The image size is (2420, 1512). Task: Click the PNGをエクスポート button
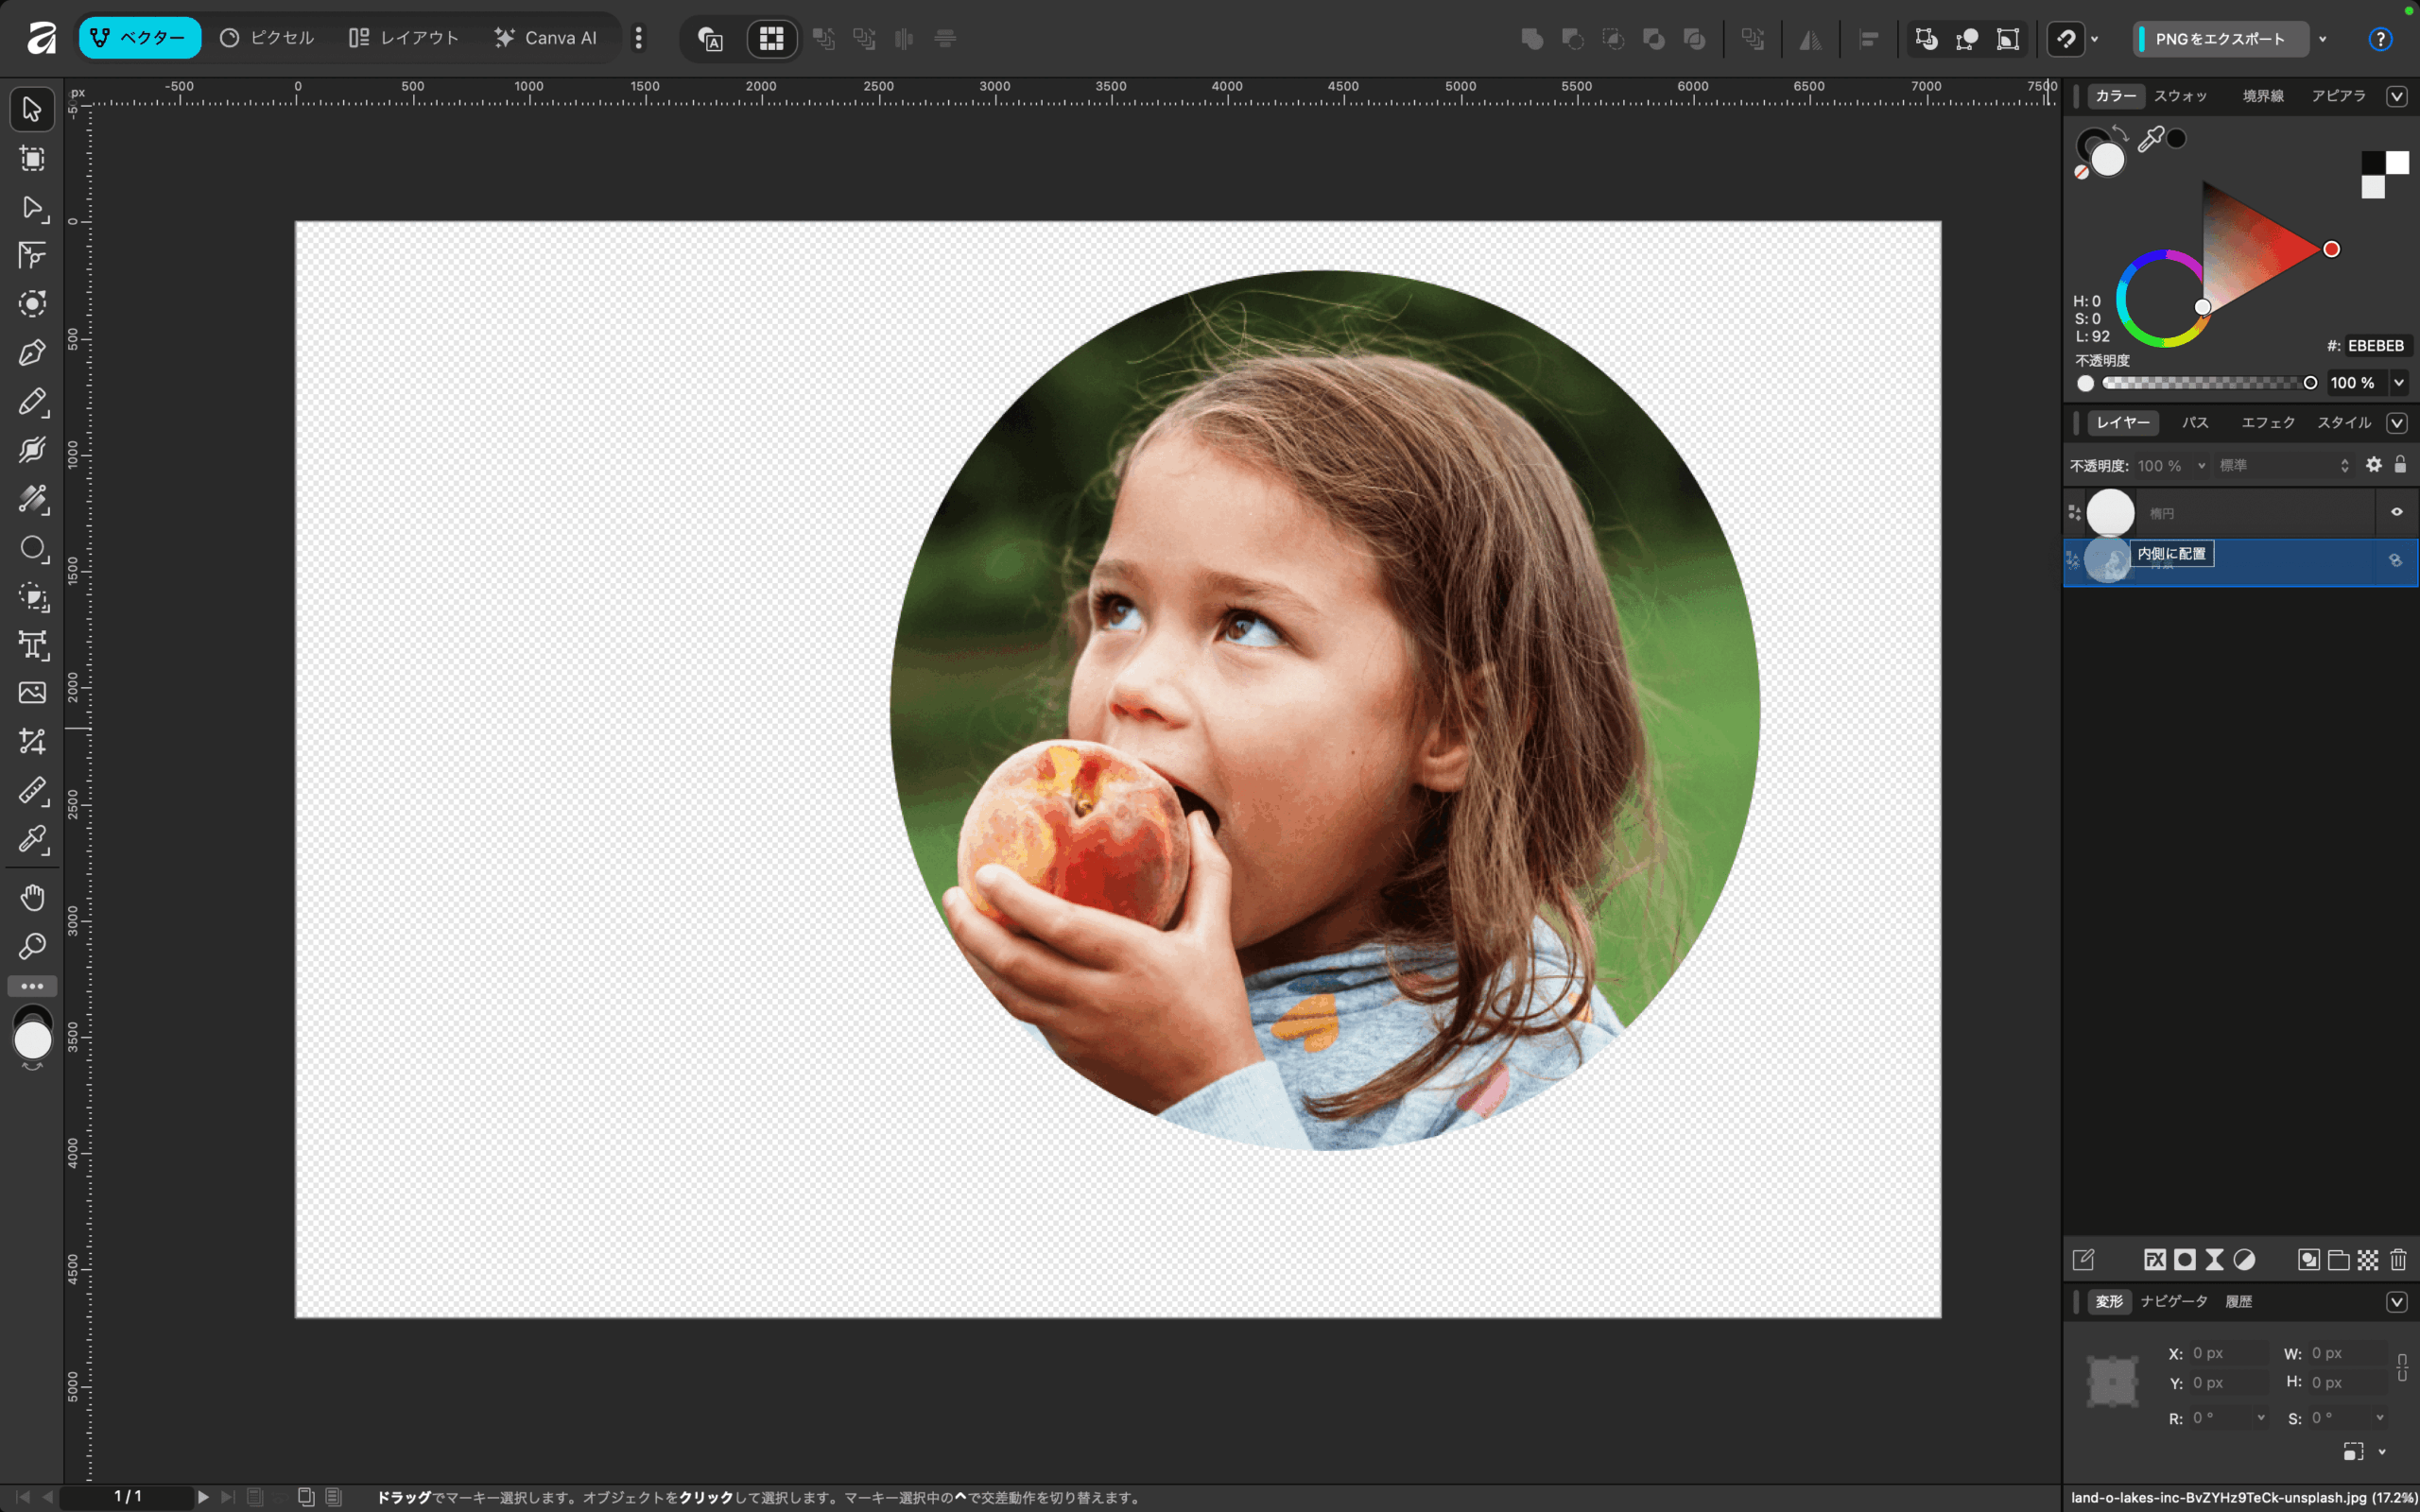point(2218,39)
